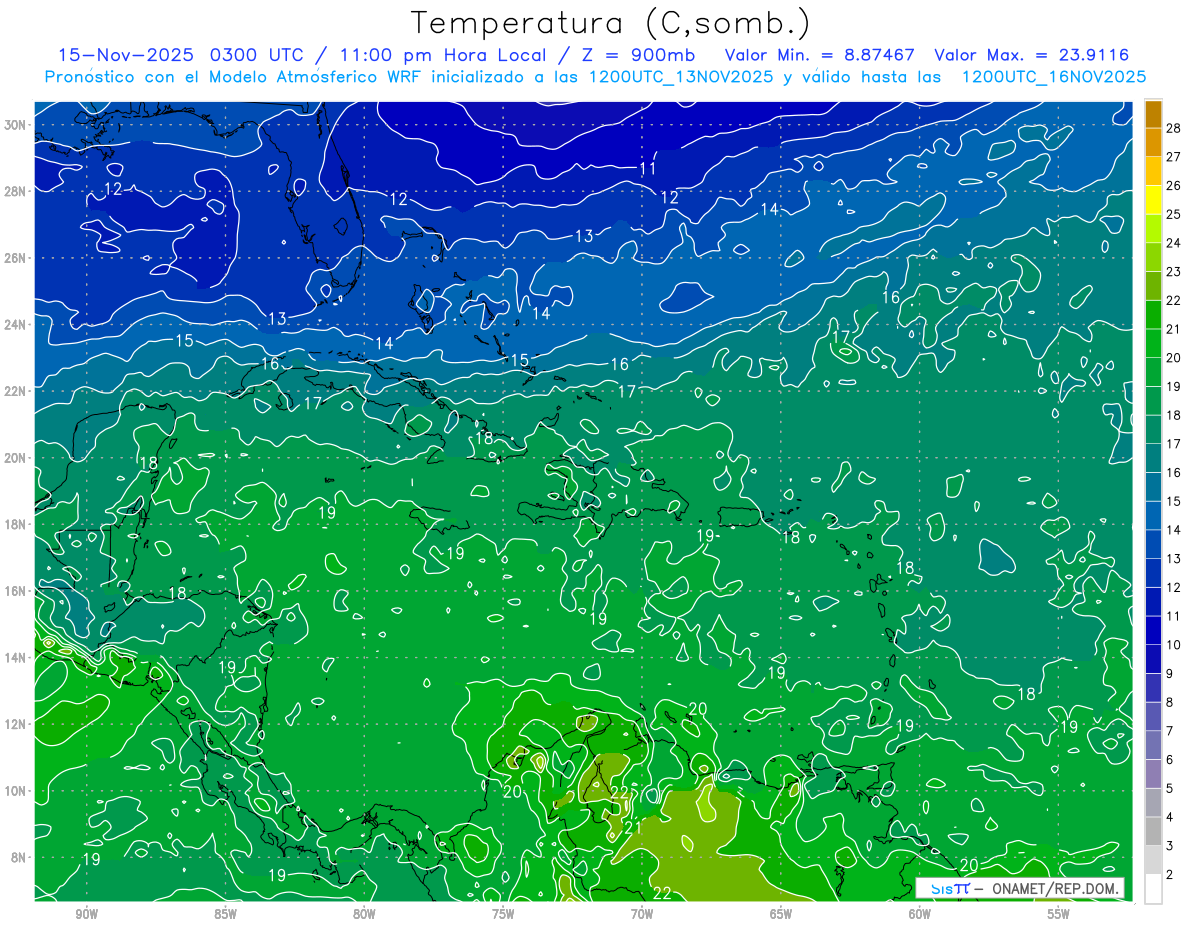This screenshot has width=1200, height=927.
Task: Click legend value 4 on the color bar
Action: pyautogui.click(x=1170, y=817)
